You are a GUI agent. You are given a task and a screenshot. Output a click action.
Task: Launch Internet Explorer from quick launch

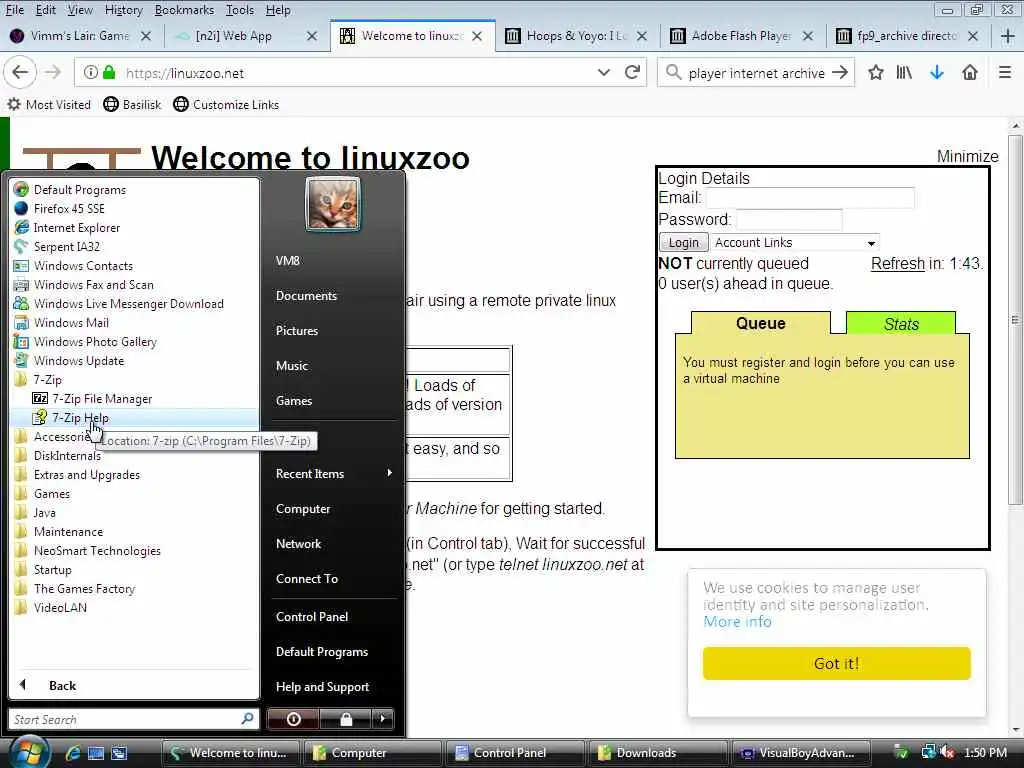[72, 753]
